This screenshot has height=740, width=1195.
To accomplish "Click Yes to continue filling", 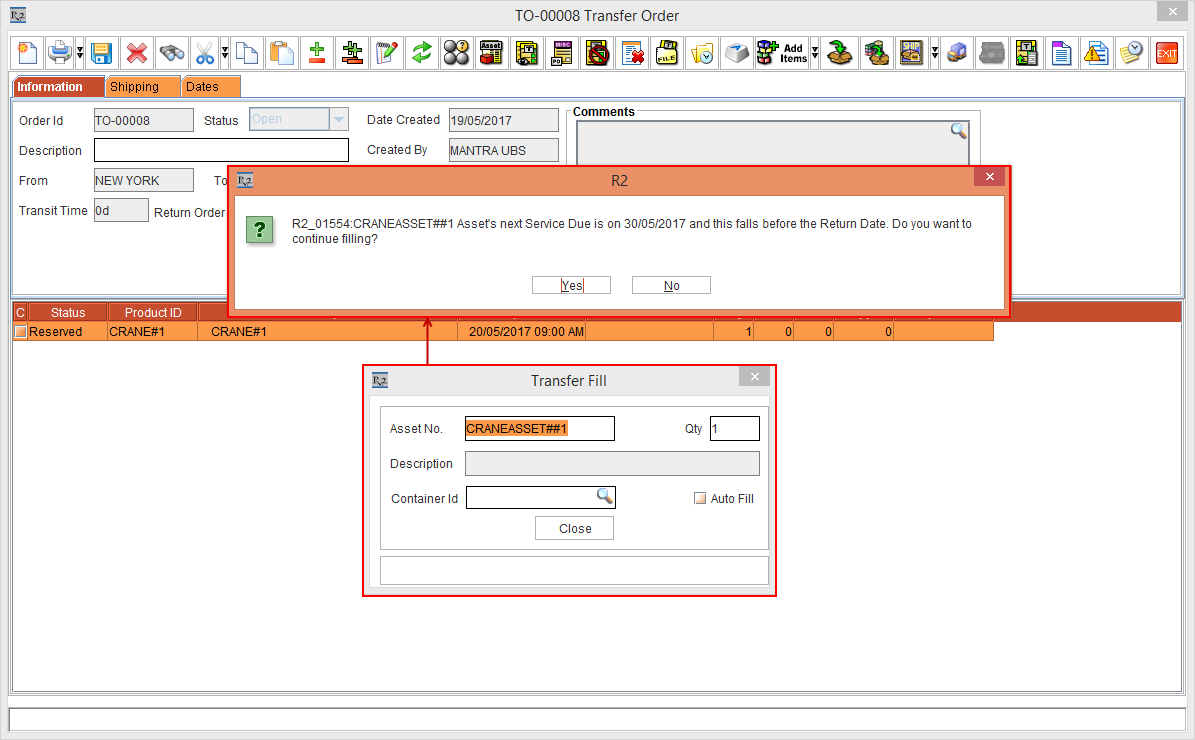I will (x=571, y=285).
